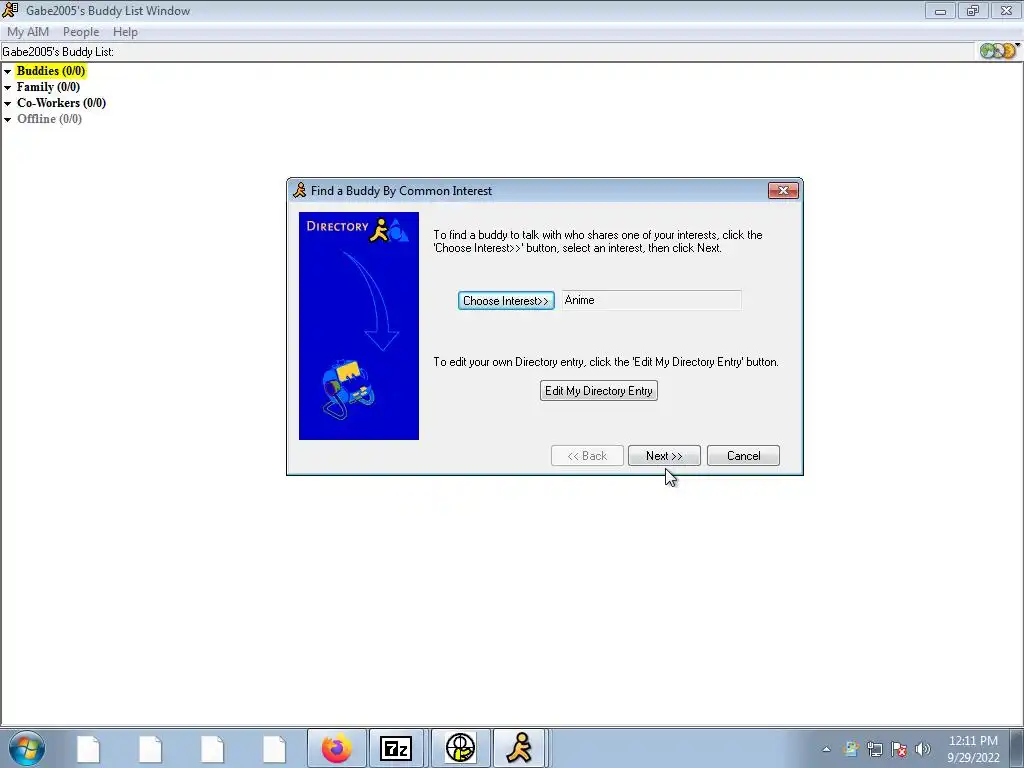The image size is (1024, 768).
Task: Click the network tray icon
Action: (x=874, y=749)
